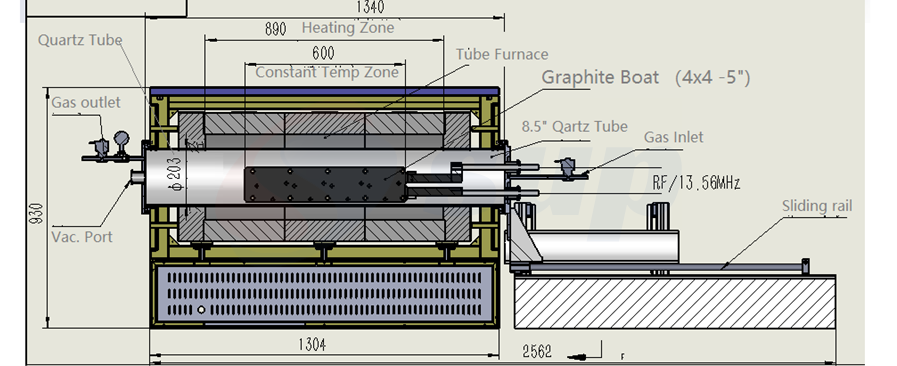Click the 2562 dimension value
Viewport: 897px width, 366px height.
tap(537, 351)
